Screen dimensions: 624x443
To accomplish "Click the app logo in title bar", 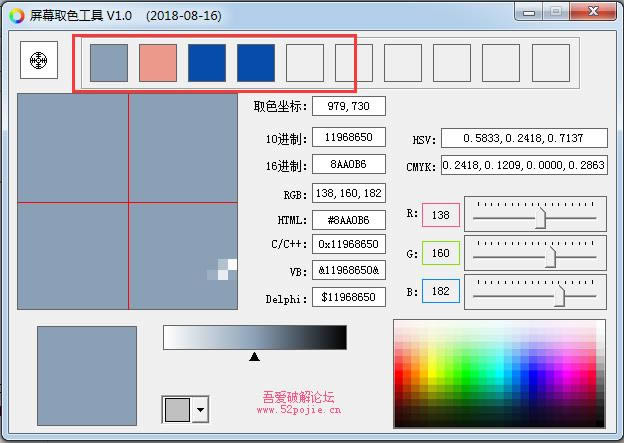I will point(15,16).
